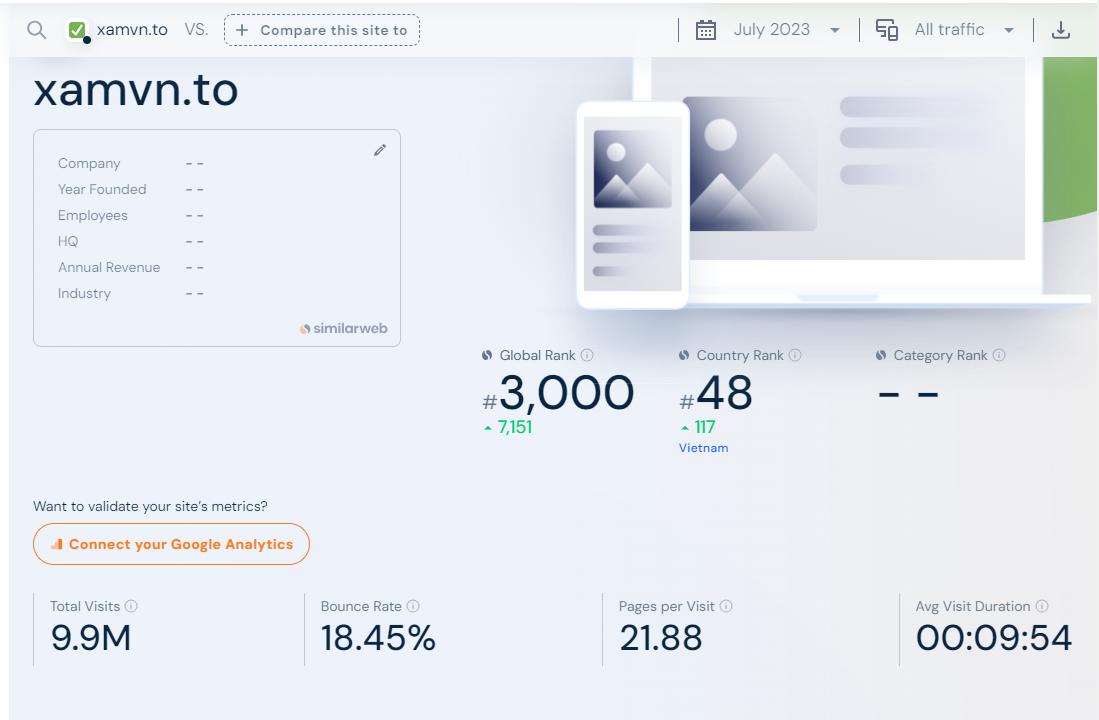Click Category Rank info icon
Screen dimensions: 1099x720
pyautogui.click(x=999, y=355)
